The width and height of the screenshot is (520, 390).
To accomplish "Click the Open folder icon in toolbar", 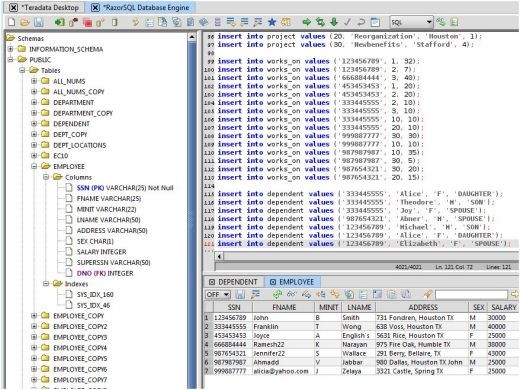I will [x=25, y=22].
